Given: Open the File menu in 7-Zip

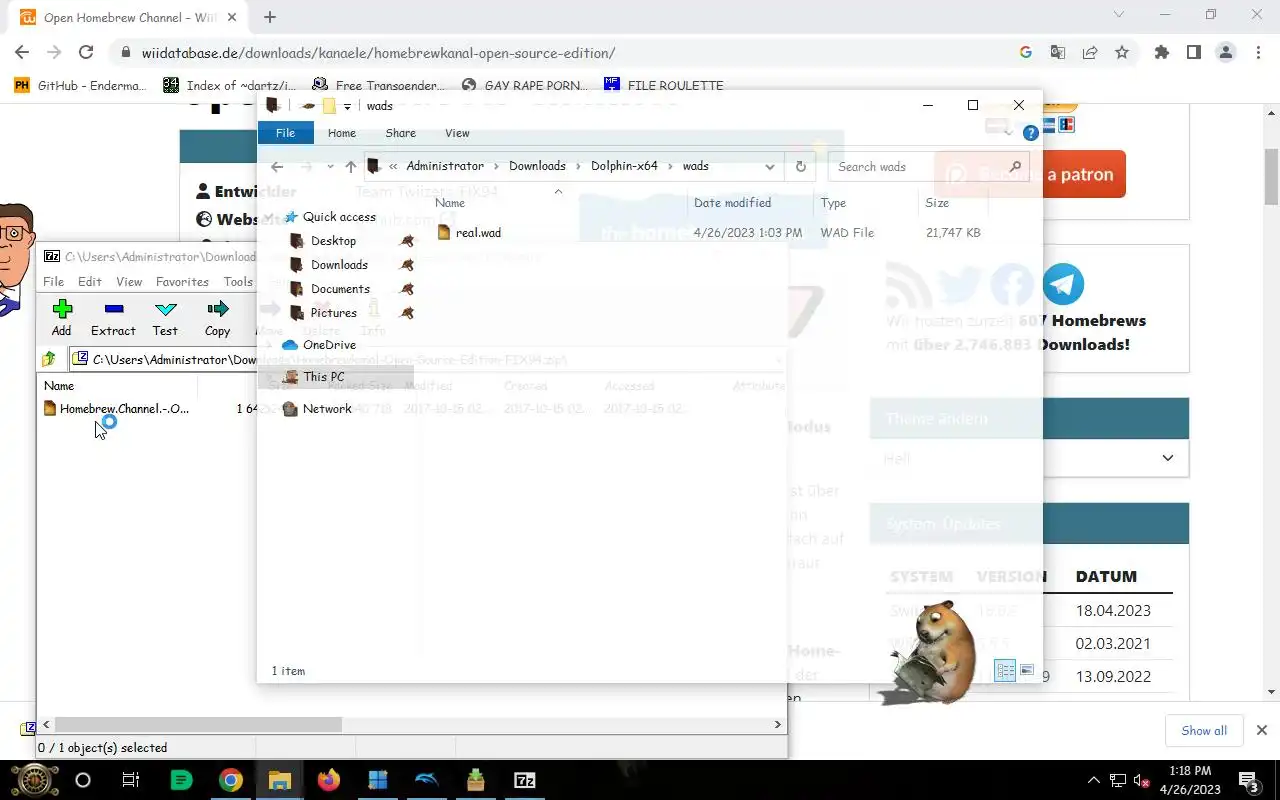Looking at the screenshot, I should click(53, 282).
